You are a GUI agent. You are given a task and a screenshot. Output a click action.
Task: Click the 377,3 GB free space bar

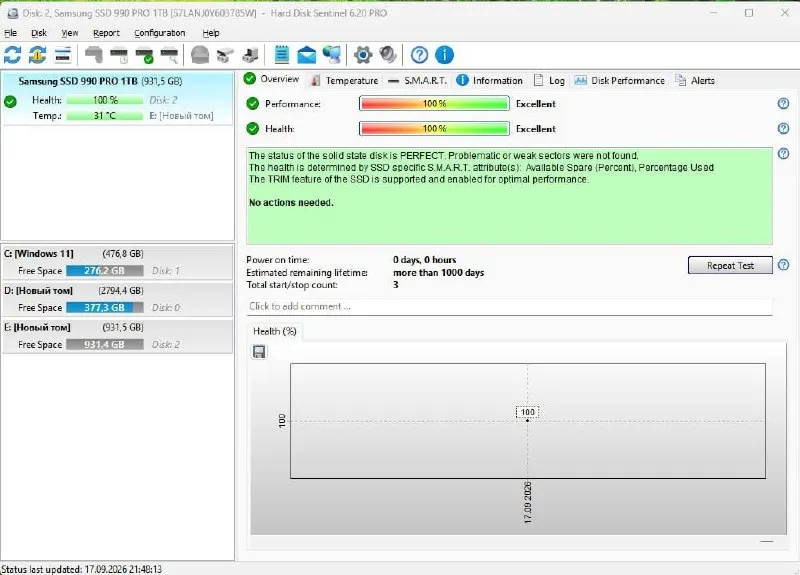(x=105, y=307)
